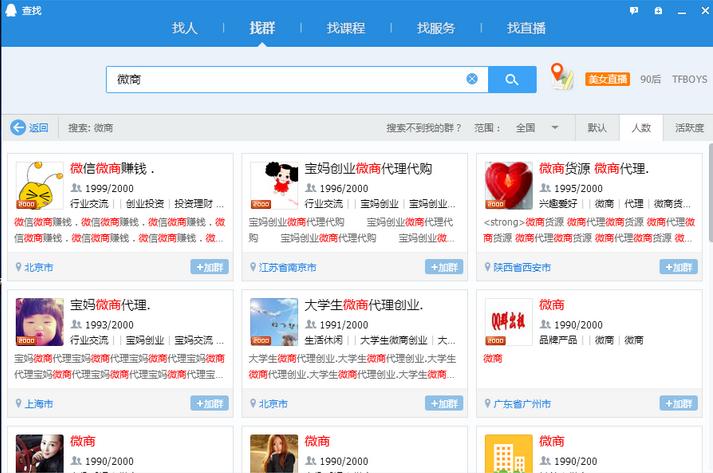The image size is (713, 473).
Task: Switch to the 找人 tab
Action: pyautogui.click(x=185, y=28)
